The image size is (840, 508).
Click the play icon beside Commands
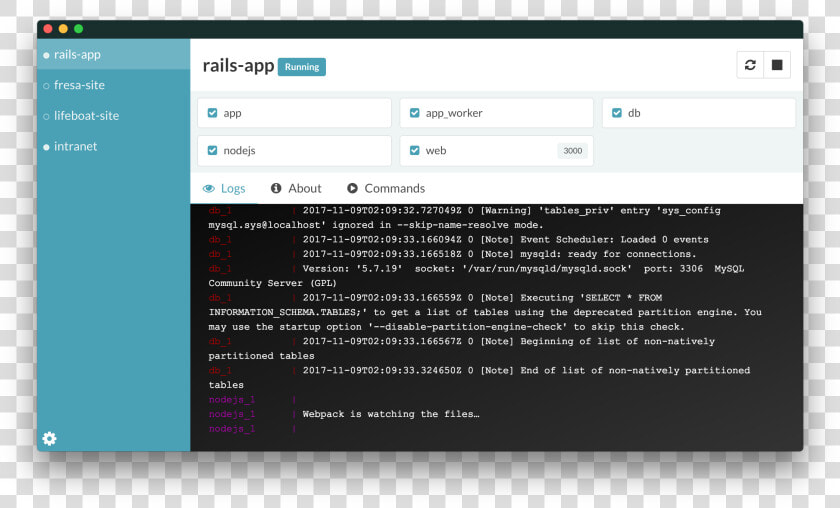352,188
